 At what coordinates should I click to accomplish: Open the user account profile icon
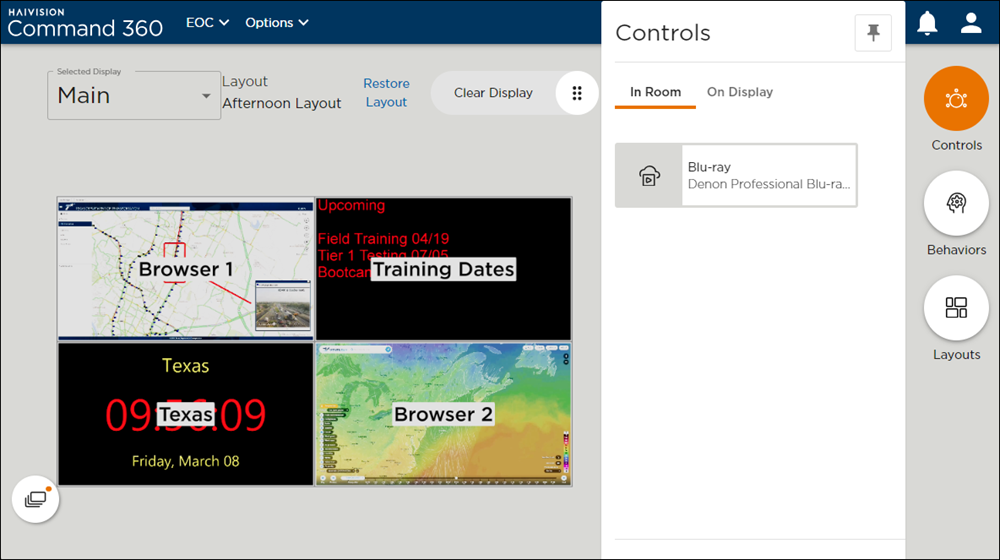pyautogui.click(x=971, y=23)
